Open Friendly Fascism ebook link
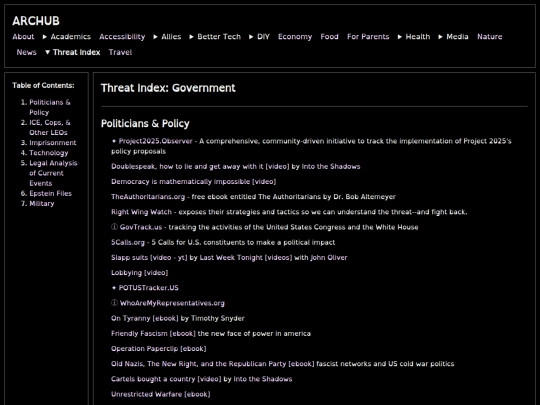The image size is (540, 405). 153,333
